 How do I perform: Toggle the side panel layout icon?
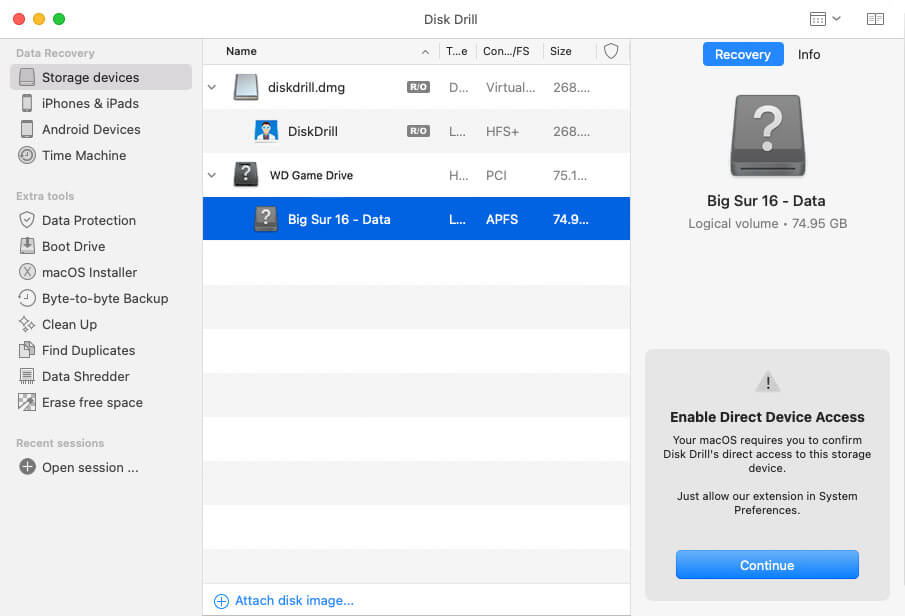tap(875, 19)
